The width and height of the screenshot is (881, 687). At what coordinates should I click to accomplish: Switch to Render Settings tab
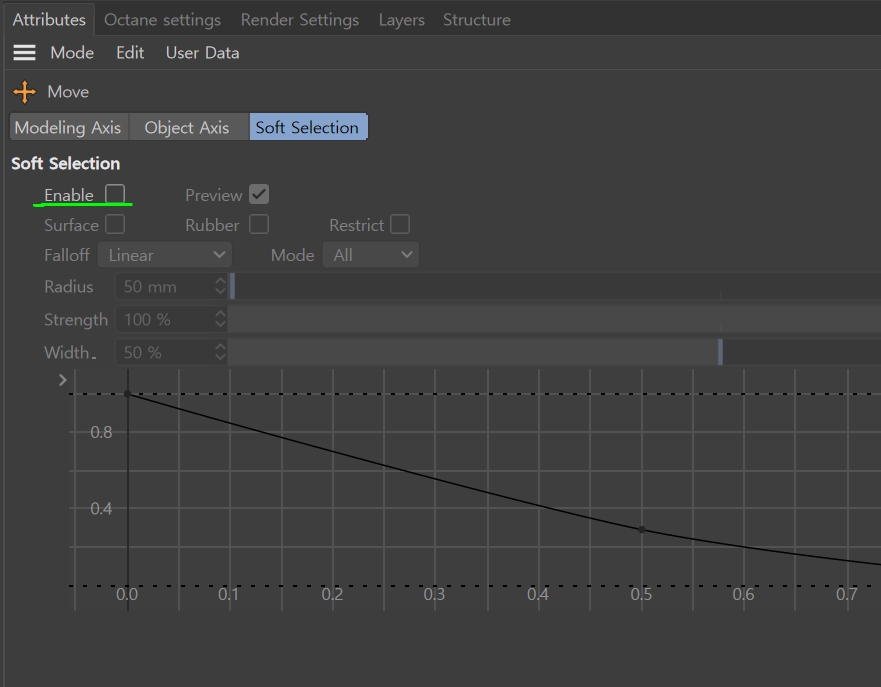(x=299, y=20)
